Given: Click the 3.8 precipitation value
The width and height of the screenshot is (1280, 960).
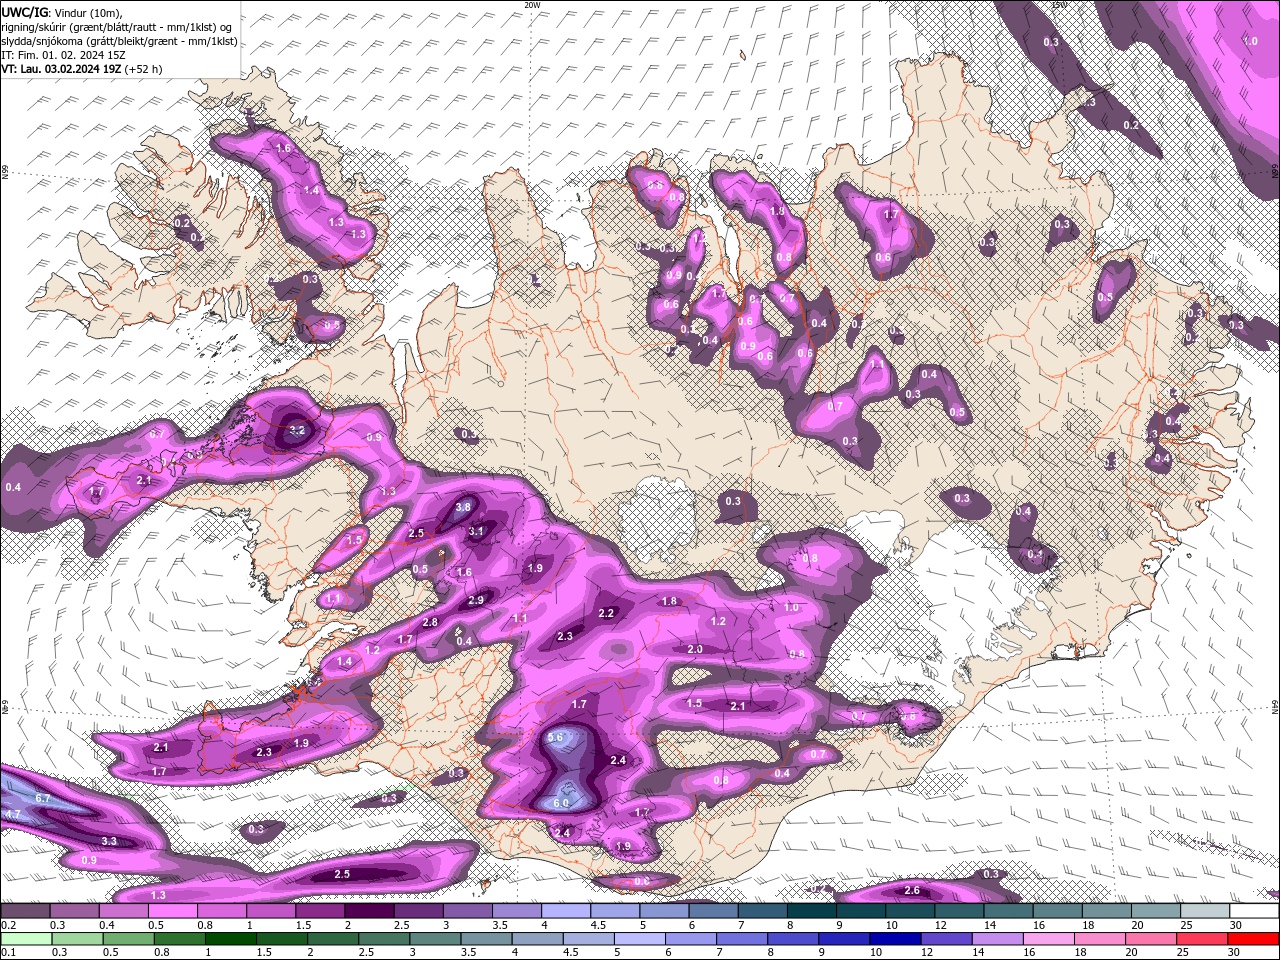Looking at the screenshot, I should (x=463, y=508).
